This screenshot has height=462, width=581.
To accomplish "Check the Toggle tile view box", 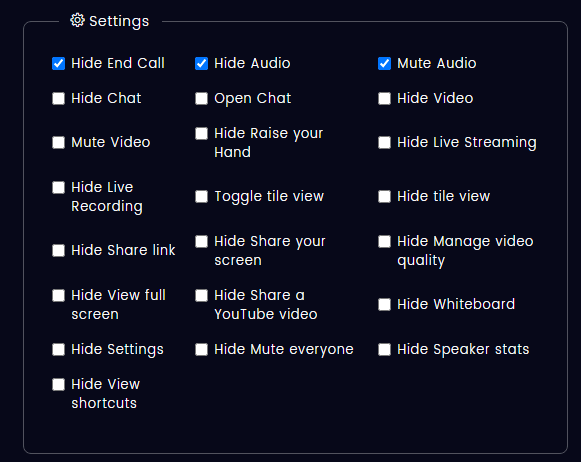I will pyautogui.click(x=202, y=196).
